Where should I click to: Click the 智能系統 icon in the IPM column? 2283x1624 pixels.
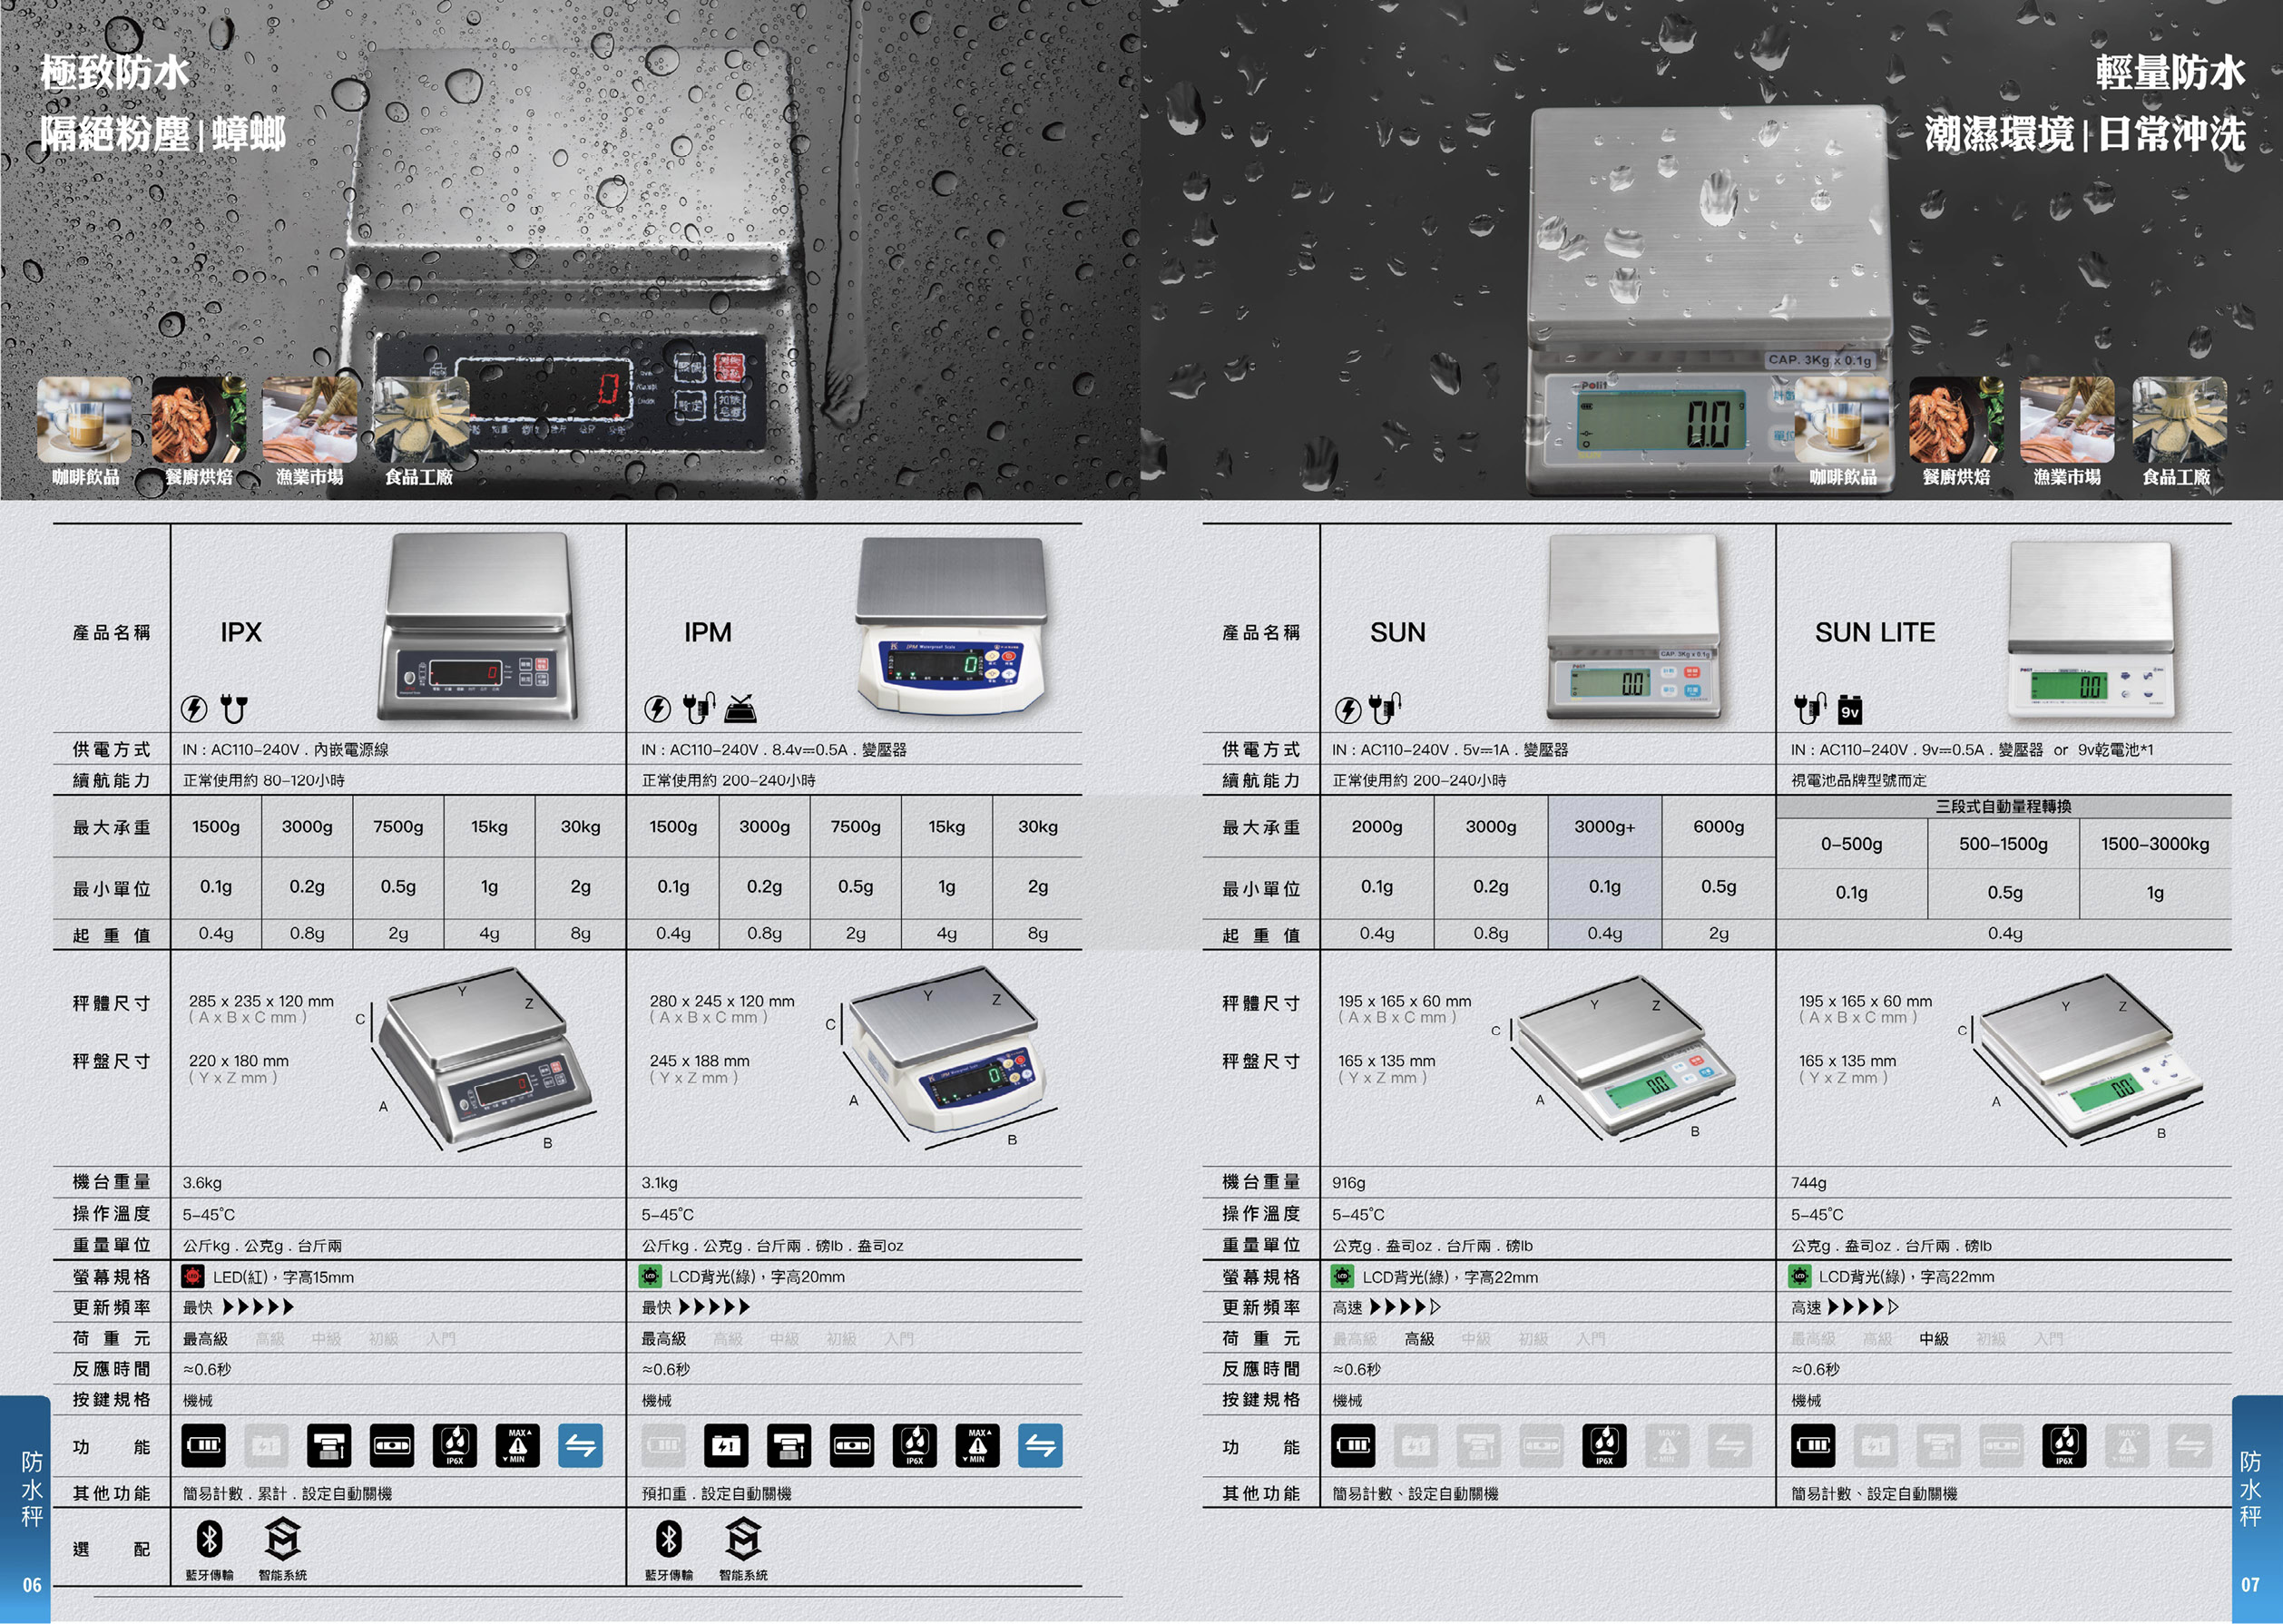743,1540
